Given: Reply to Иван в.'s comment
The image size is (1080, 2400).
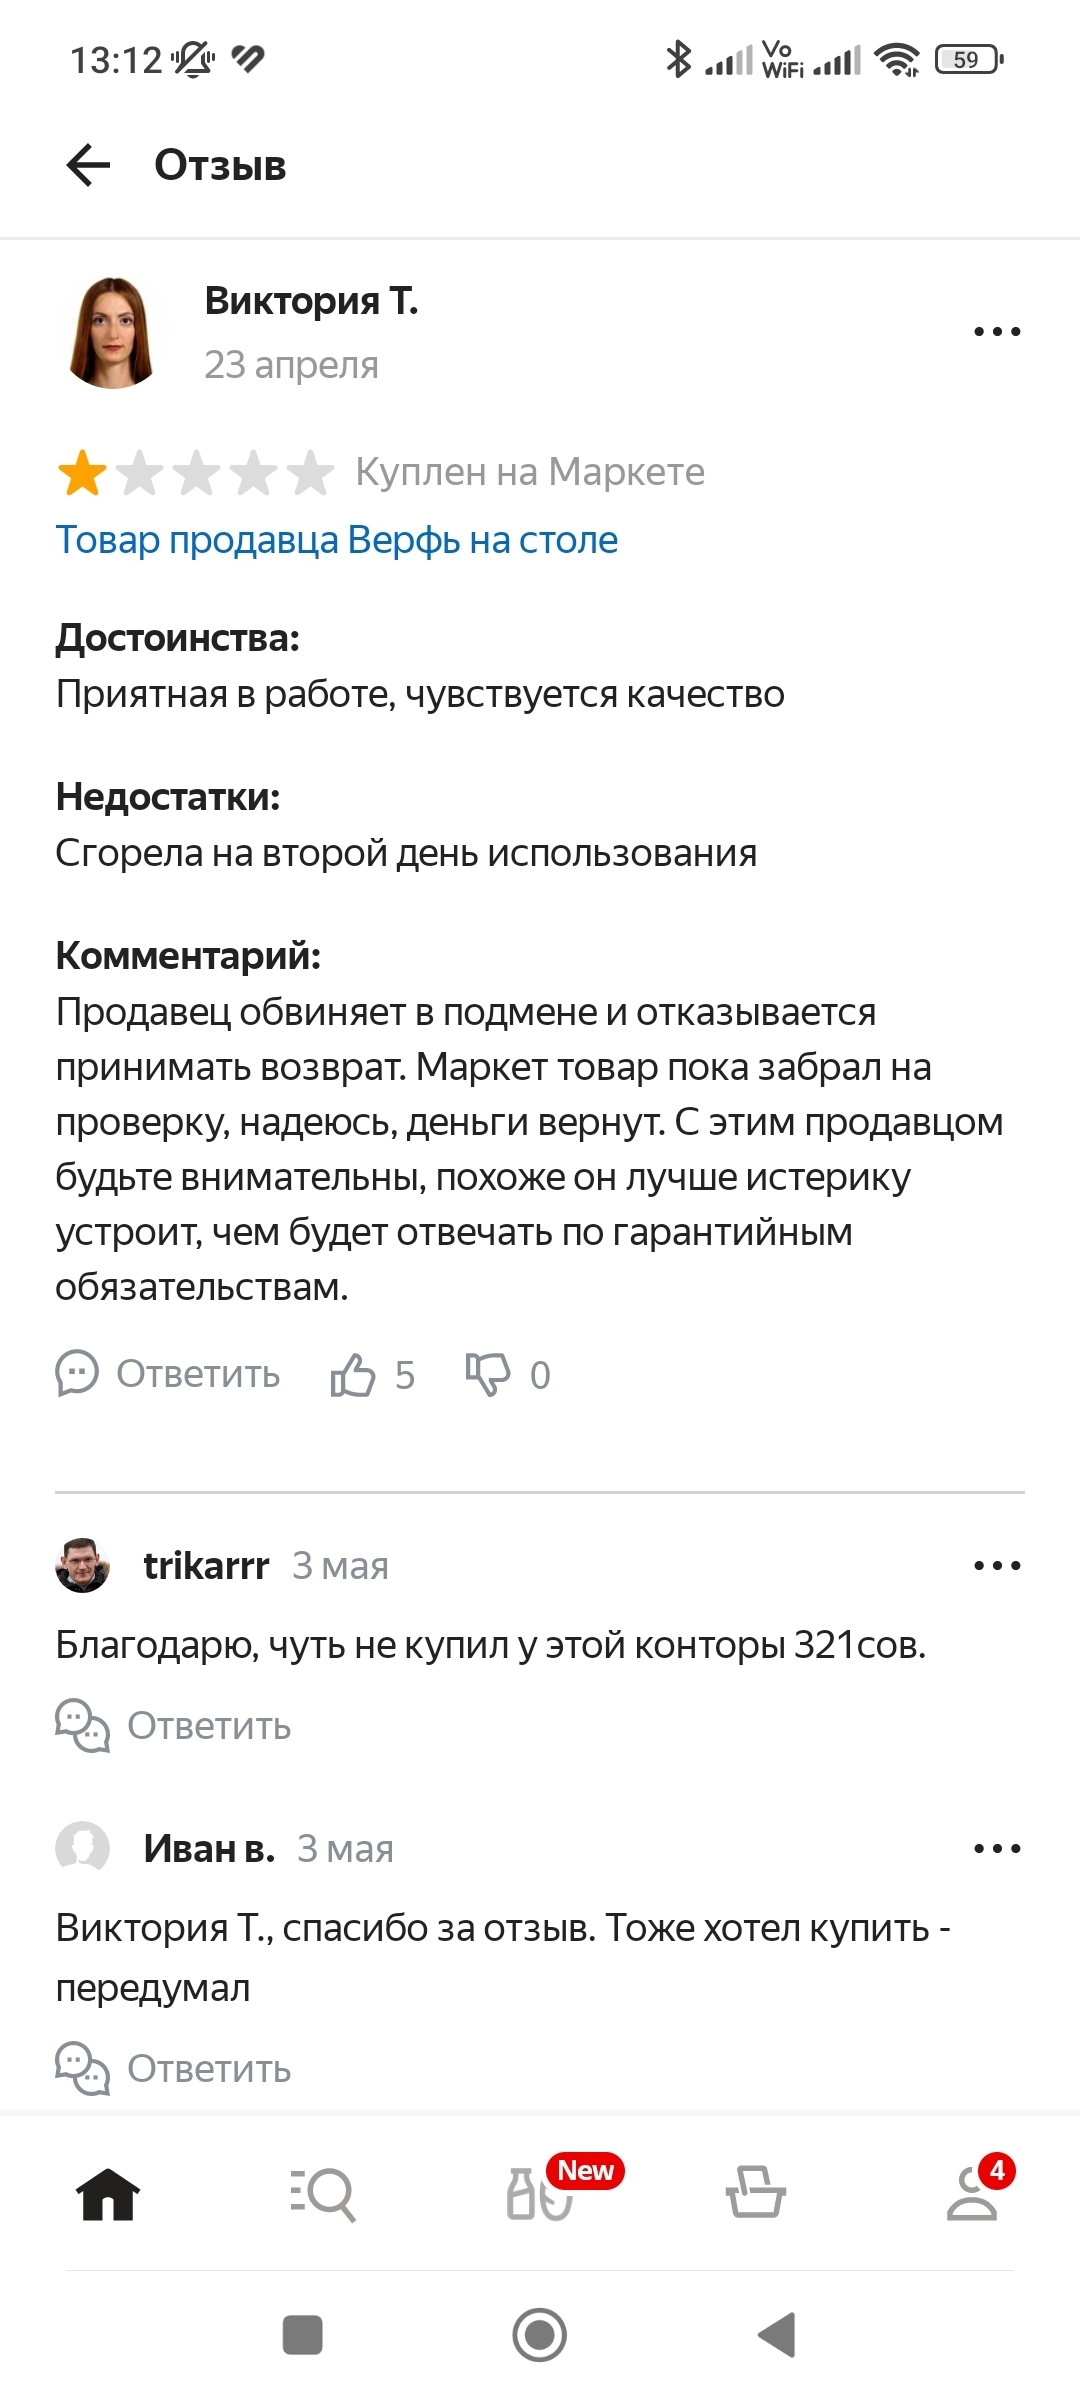Looking at the screenshot, I should [174, 2068].
